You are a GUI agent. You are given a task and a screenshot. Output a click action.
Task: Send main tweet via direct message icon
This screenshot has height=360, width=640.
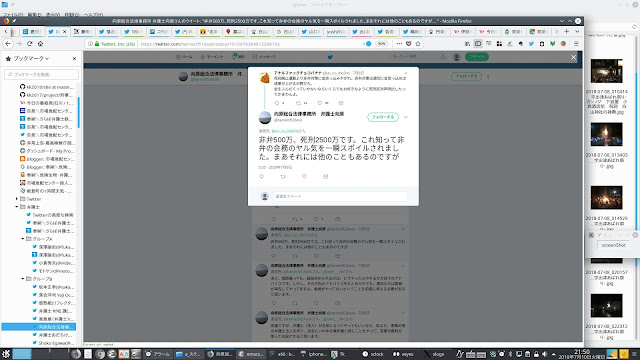[x=325, y=176]
